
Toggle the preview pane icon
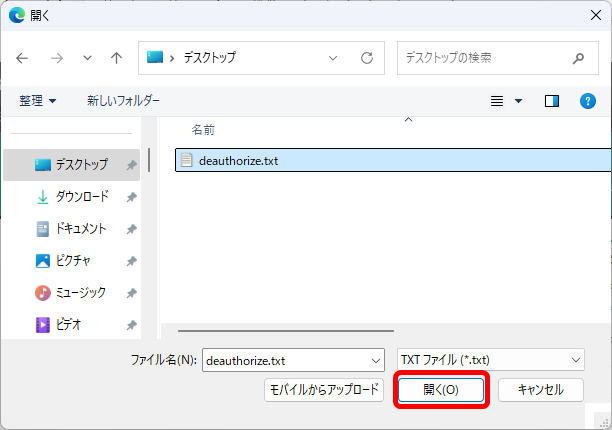tap(551, 101)
